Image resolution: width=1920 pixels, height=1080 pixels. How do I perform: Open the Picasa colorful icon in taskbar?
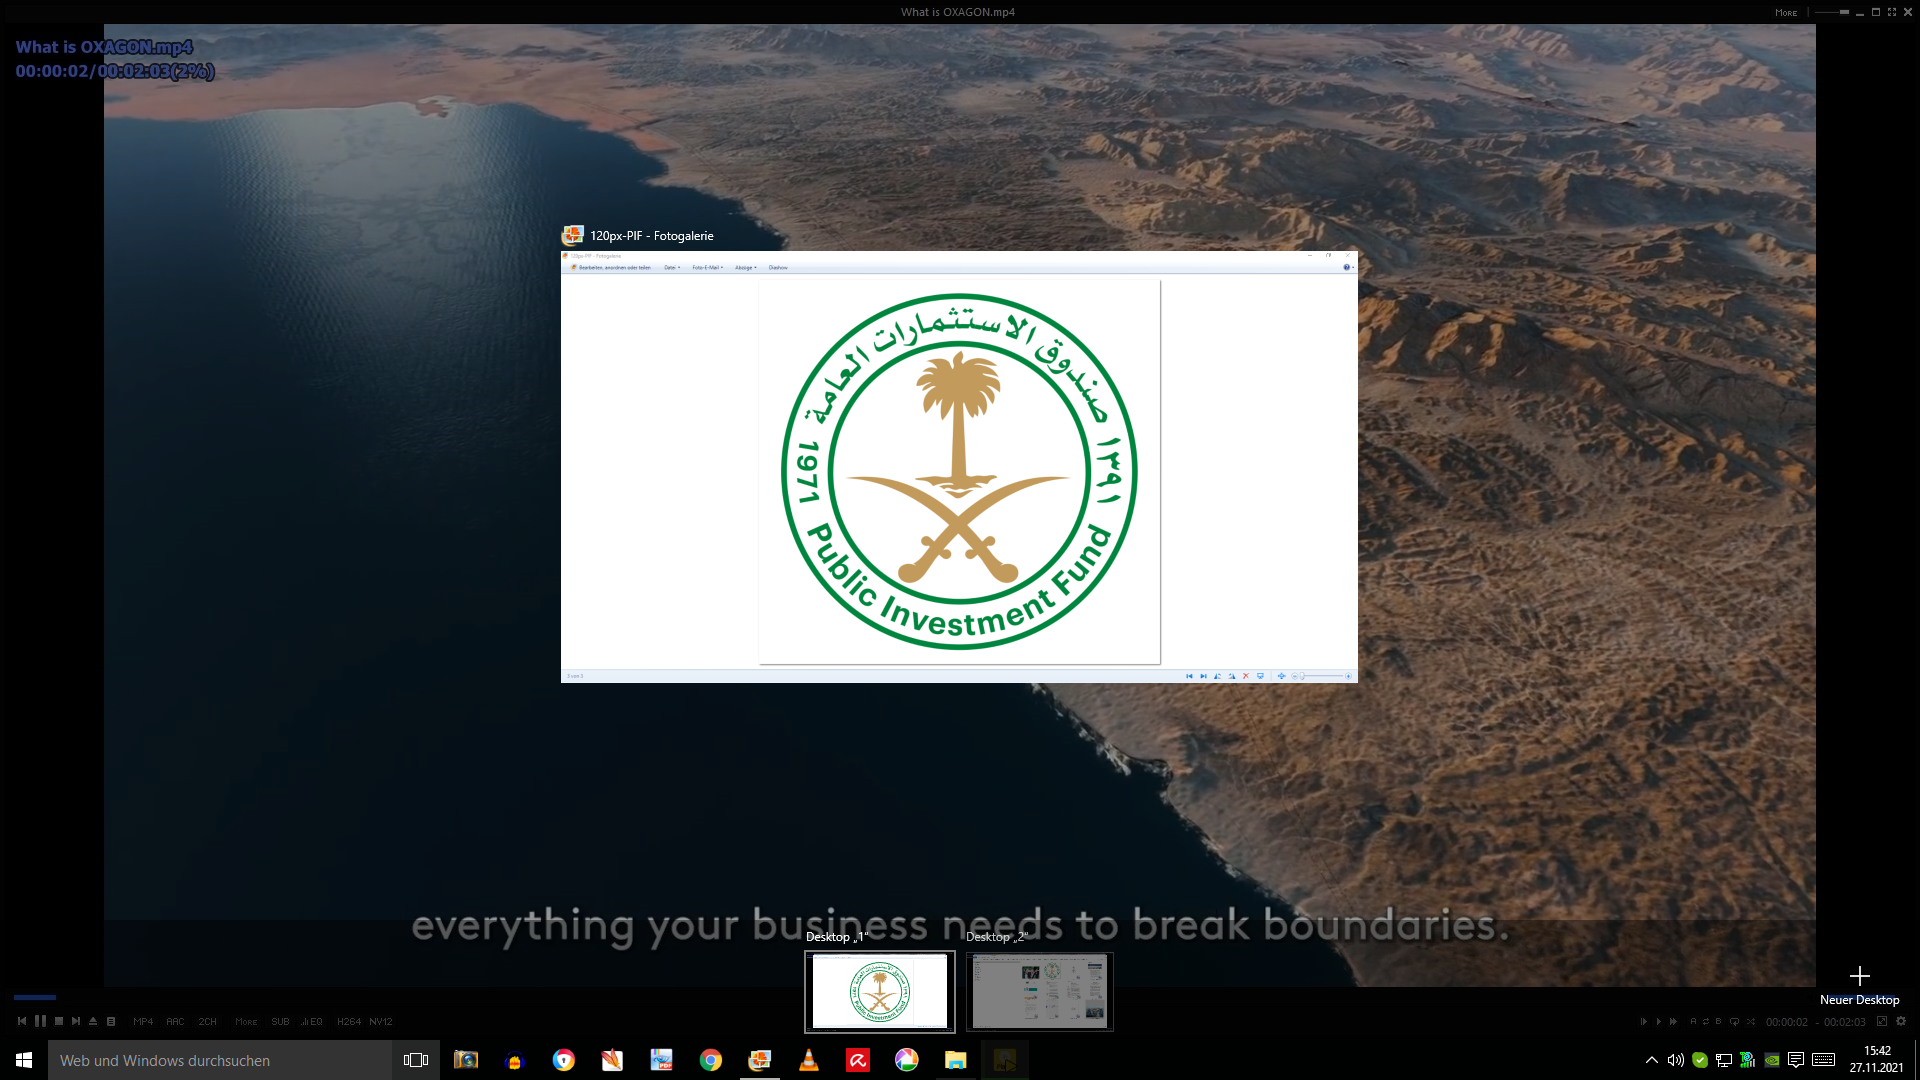click(907, 1060)
